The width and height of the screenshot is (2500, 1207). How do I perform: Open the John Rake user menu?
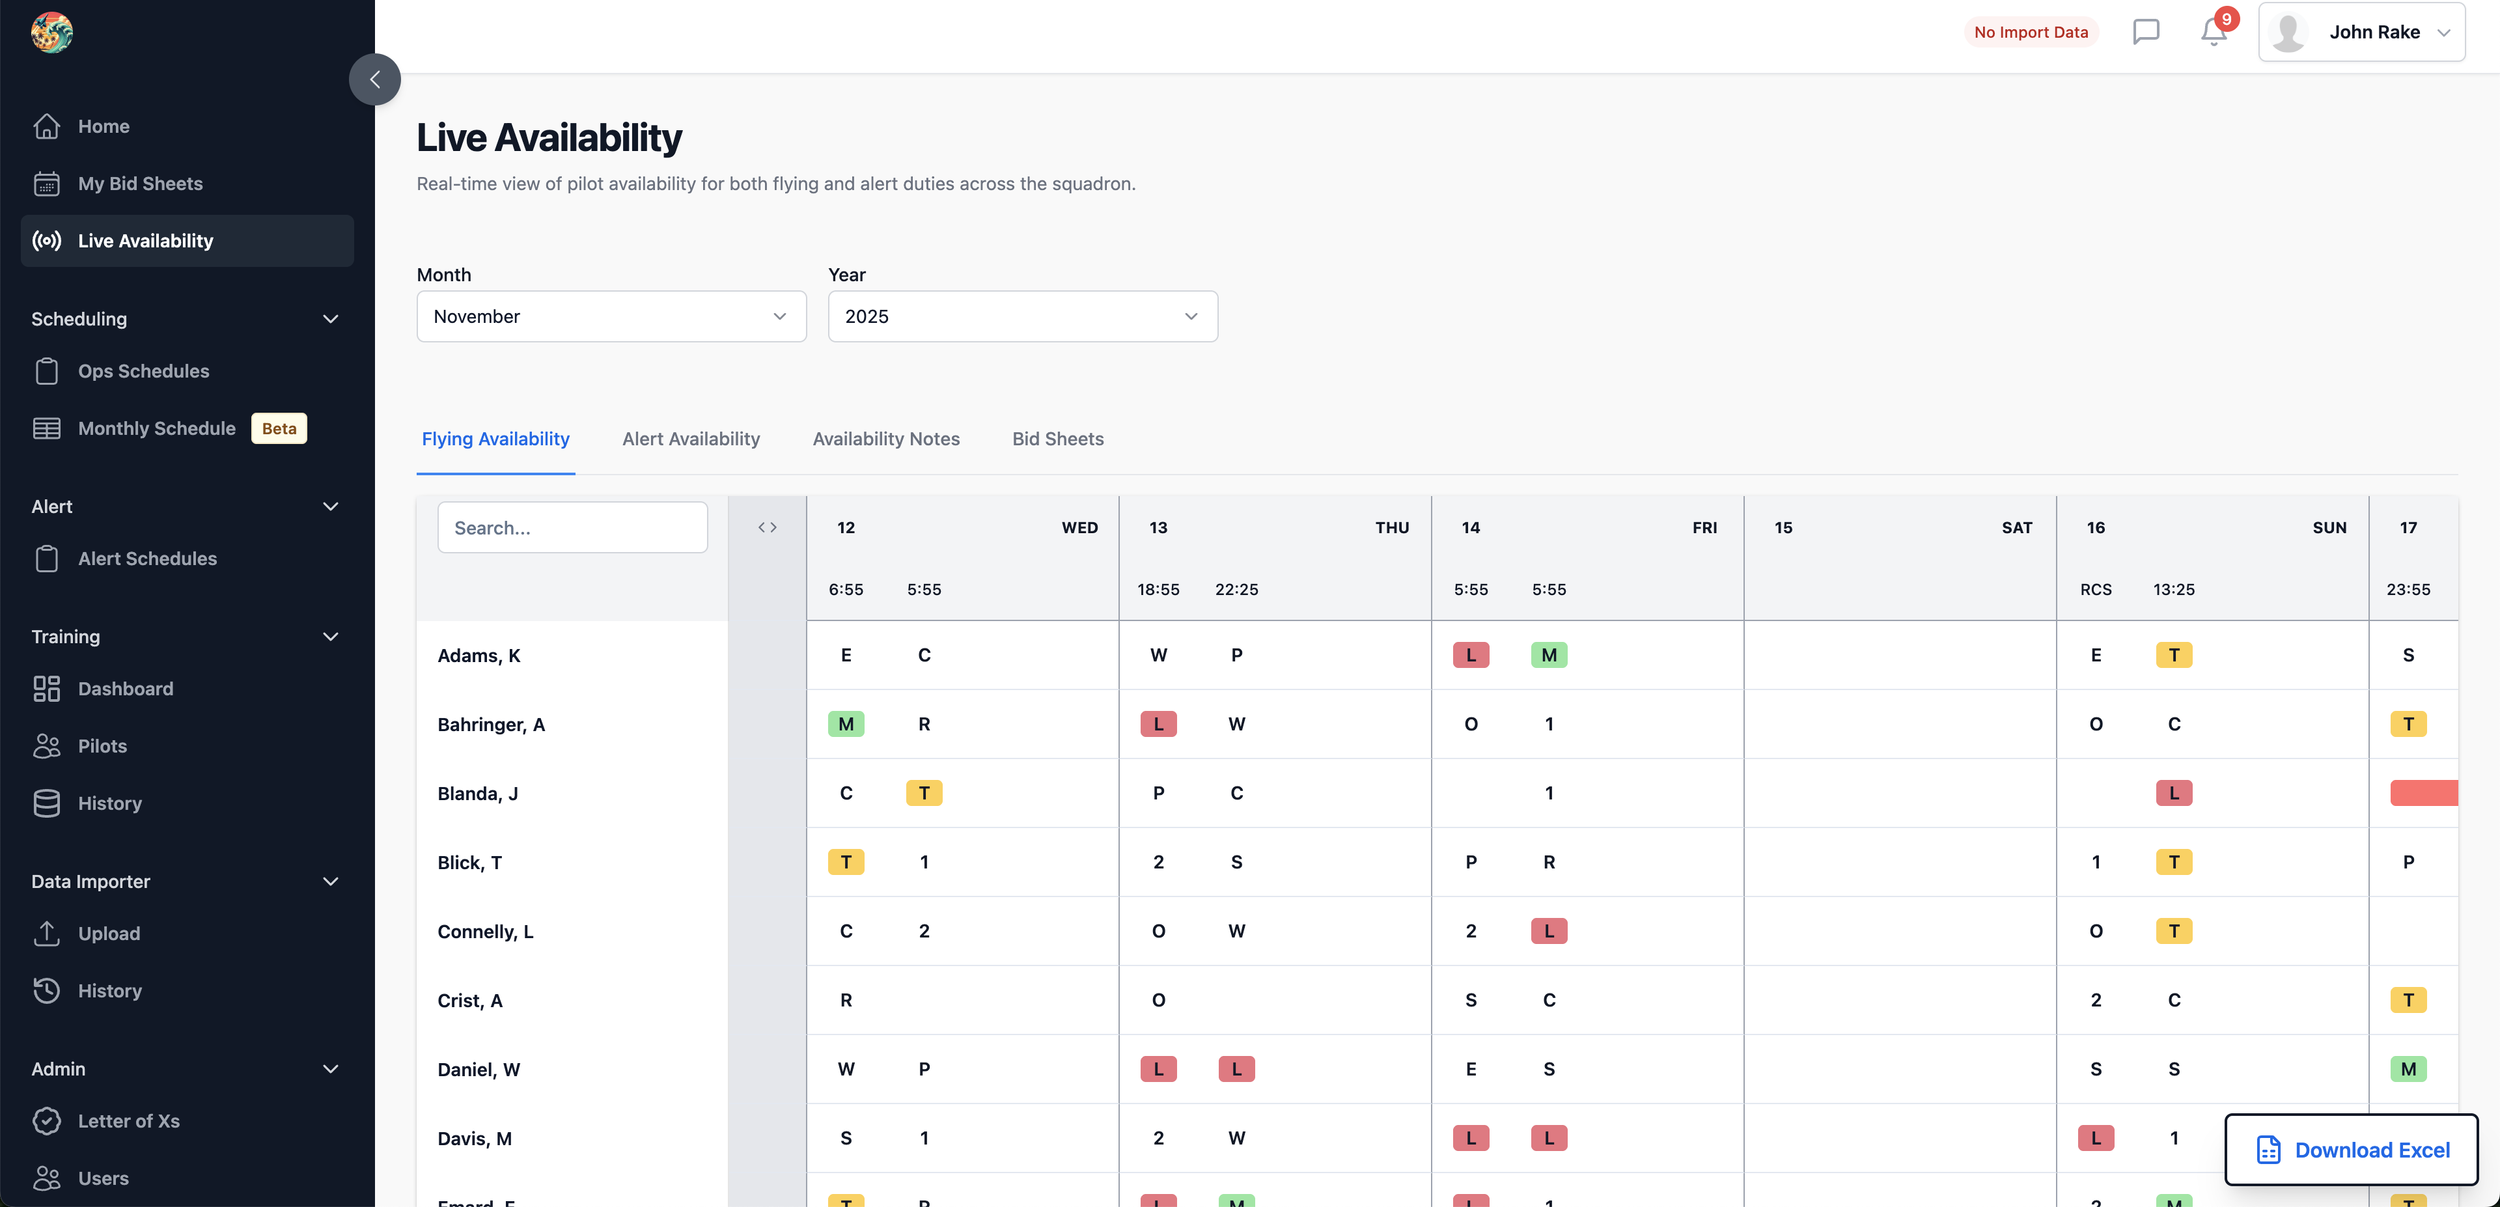(x=2360, y=32)
